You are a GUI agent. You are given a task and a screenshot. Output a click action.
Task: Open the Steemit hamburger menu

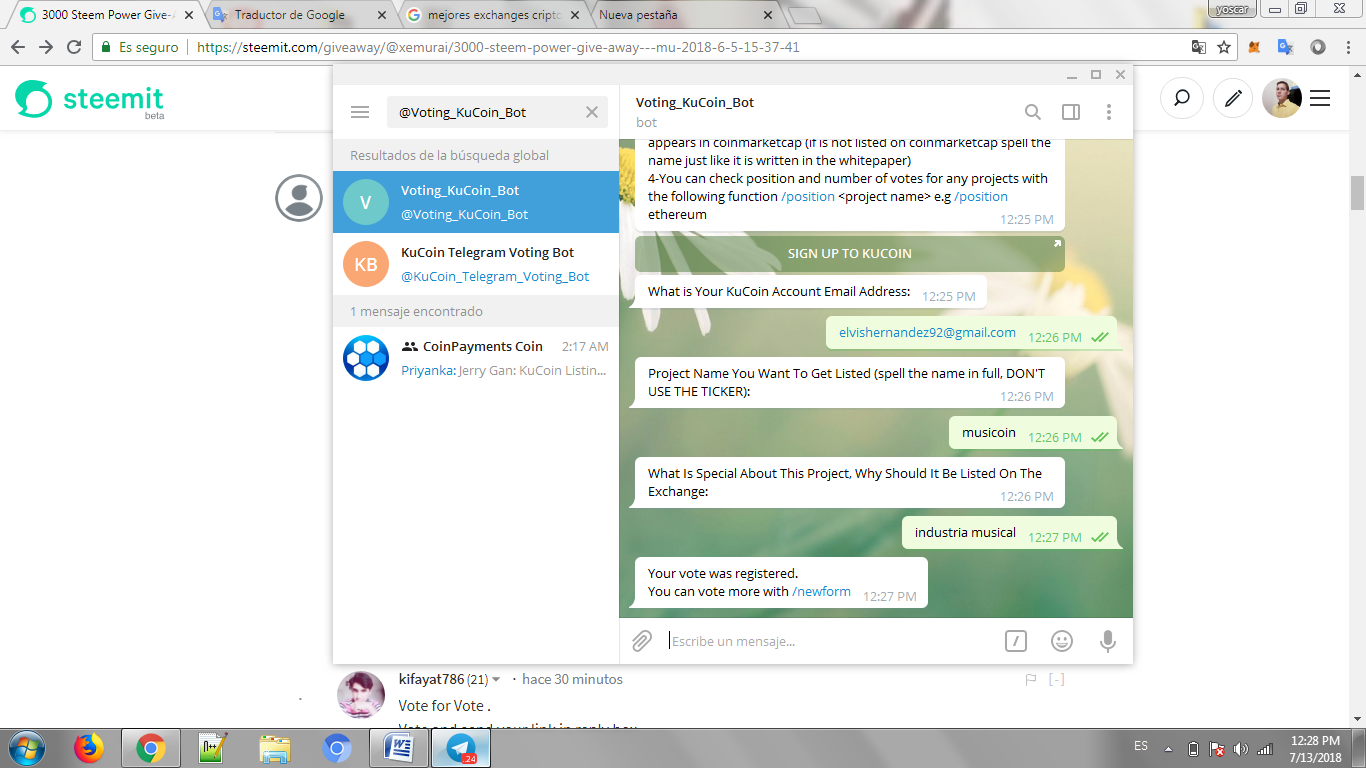[1320, 98]
